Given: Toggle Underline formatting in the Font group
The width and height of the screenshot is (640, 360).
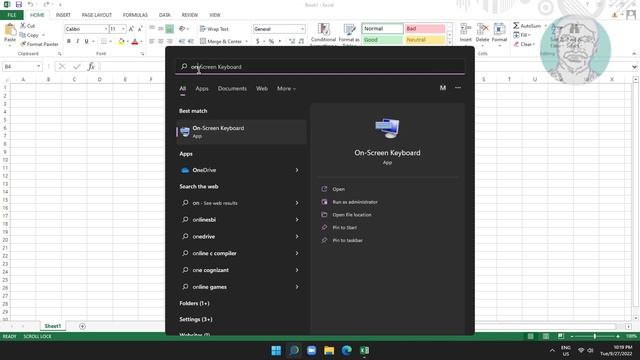Looking at the screenshot, I should pos(86,41).
